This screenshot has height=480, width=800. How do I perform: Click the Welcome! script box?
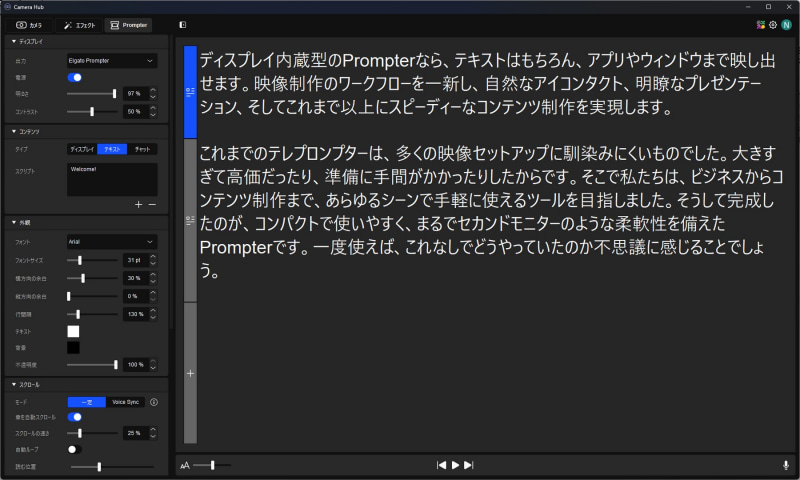pyautogui.click(x=112, y=180)
